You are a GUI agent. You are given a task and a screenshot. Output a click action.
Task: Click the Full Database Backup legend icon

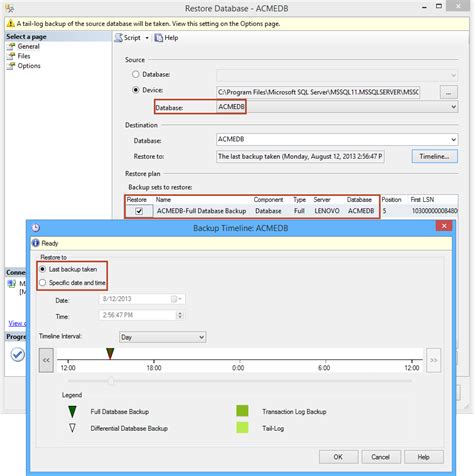click(72, 412)
